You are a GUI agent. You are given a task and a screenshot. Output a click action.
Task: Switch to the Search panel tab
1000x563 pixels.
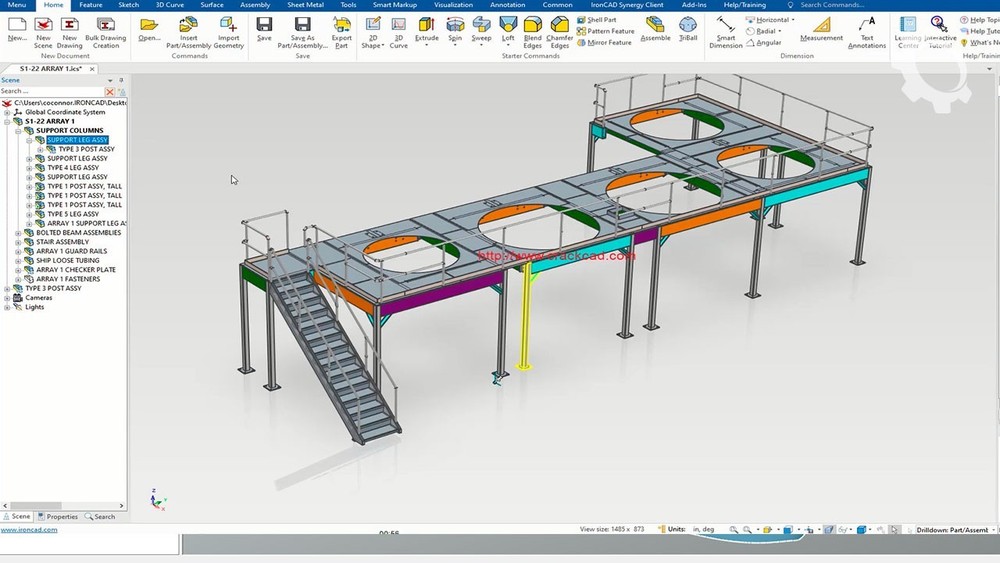(x=100, y=516)
